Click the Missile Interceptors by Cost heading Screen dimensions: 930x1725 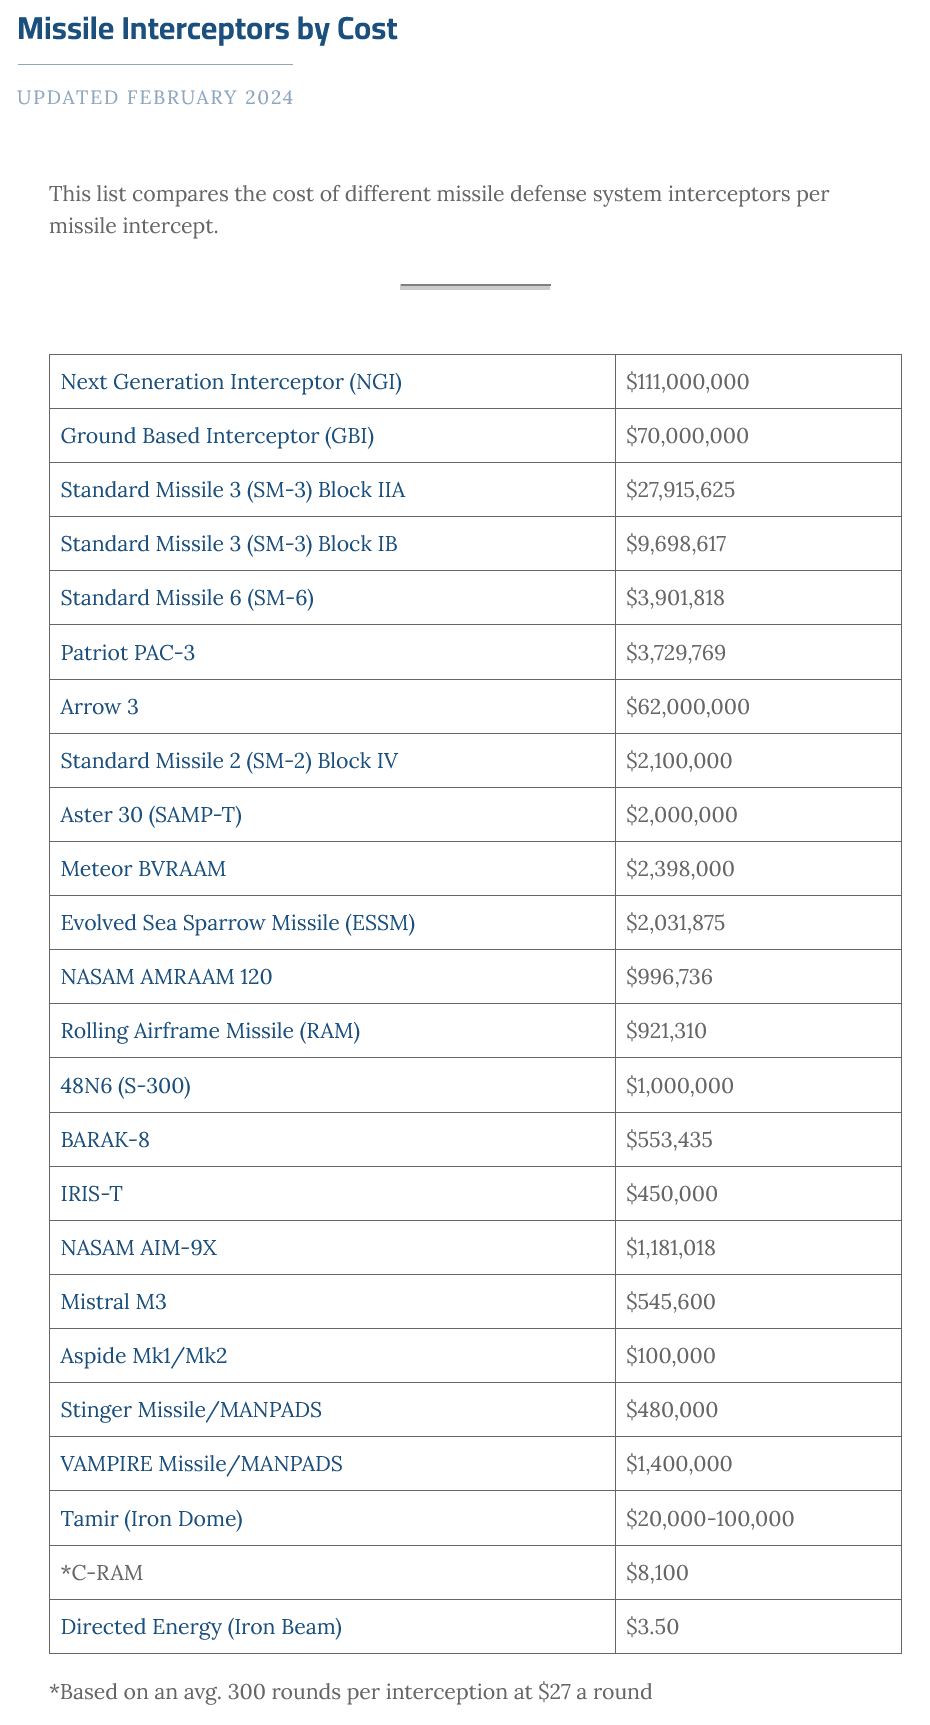(208, 29)
